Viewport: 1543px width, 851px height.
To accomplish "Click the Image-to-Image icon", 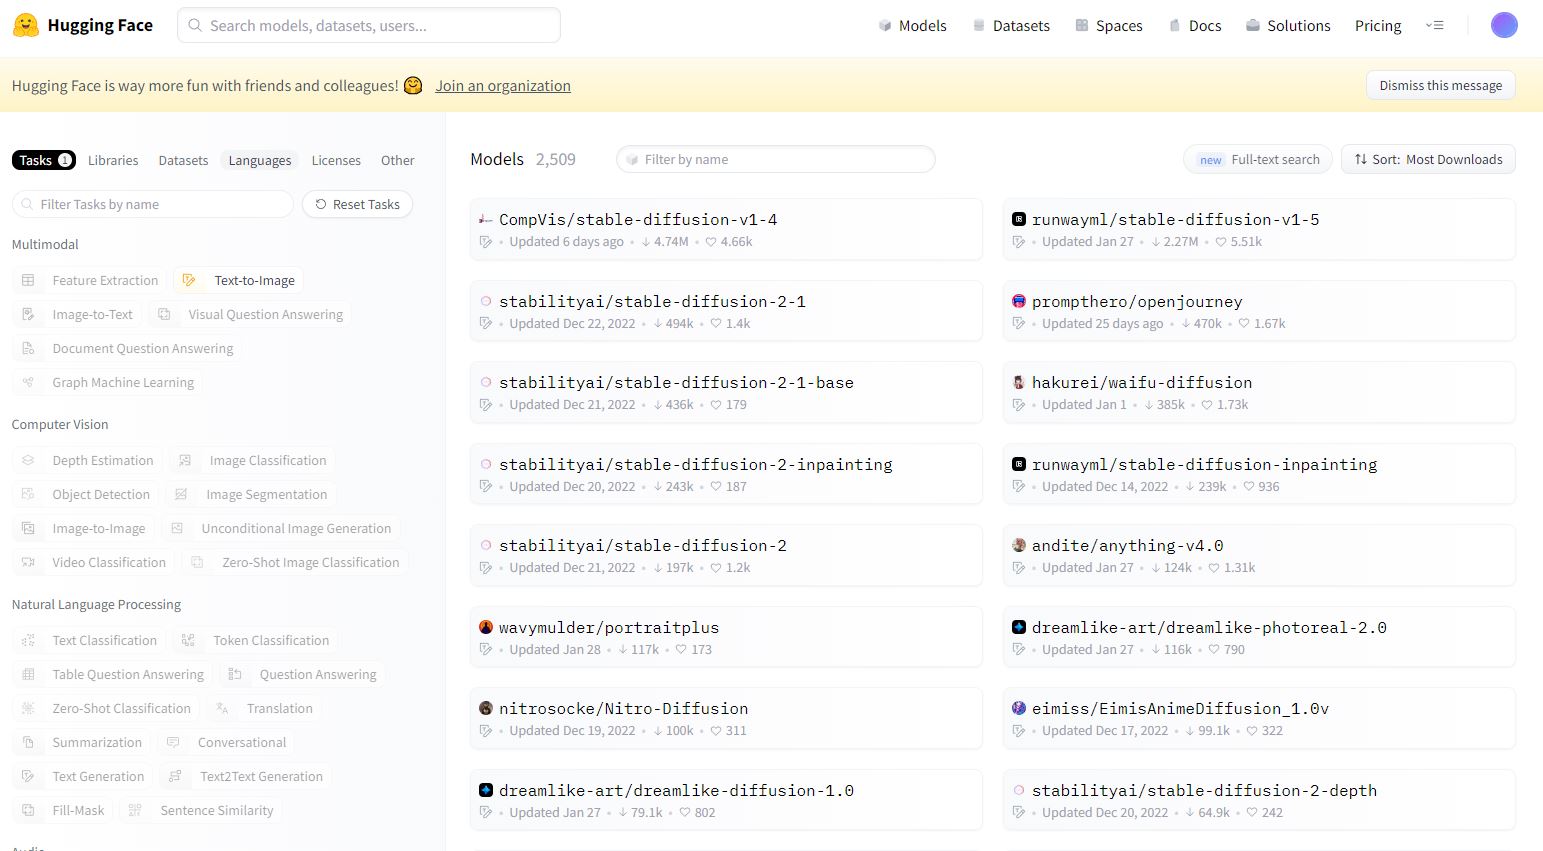I will click(x=28, y=528).
